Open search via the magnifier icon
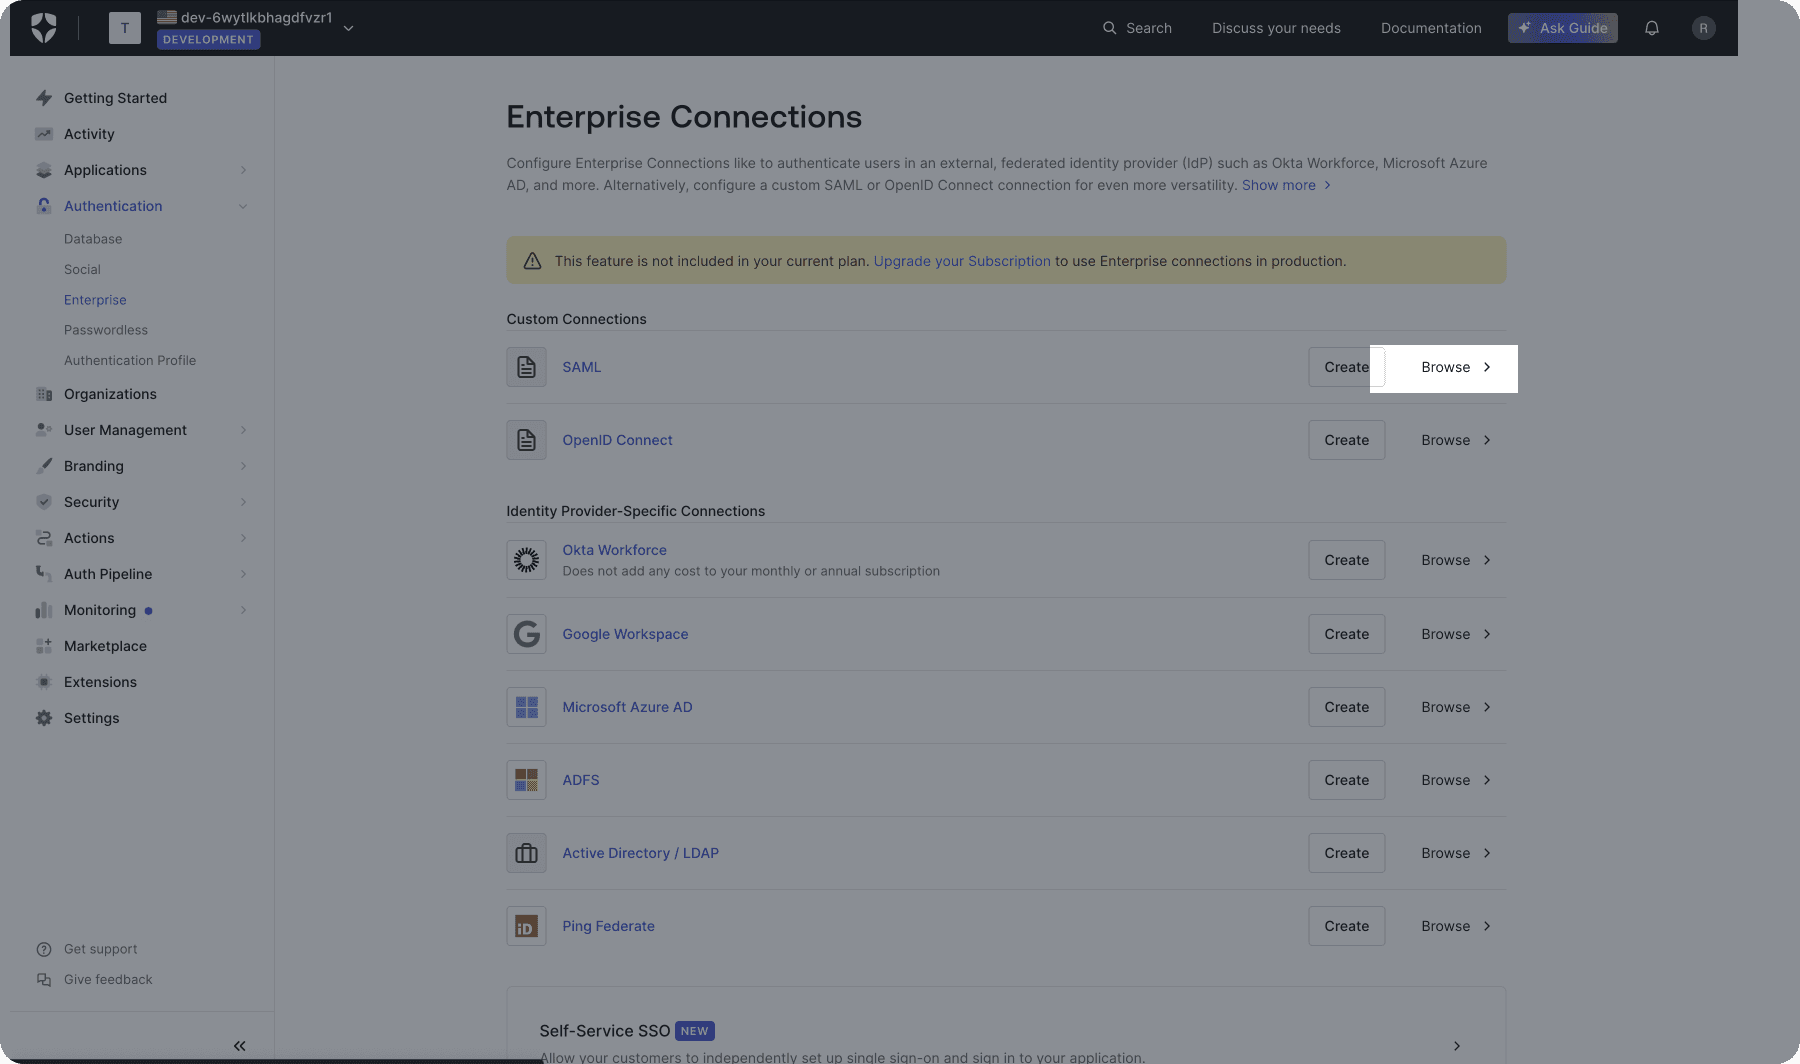The image size is (1800, 1064). coord(1108,28)
